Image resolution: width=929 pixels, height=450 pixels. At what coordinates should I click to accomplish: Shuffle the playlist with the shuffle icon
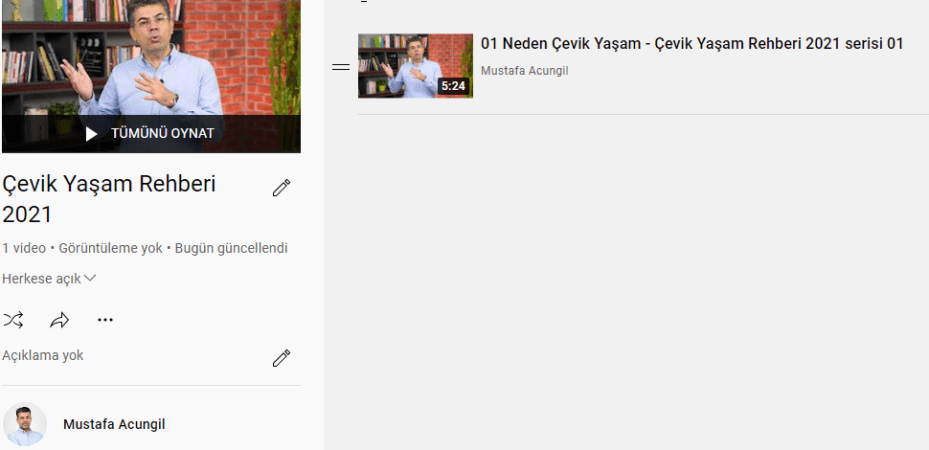click(13, 320)
